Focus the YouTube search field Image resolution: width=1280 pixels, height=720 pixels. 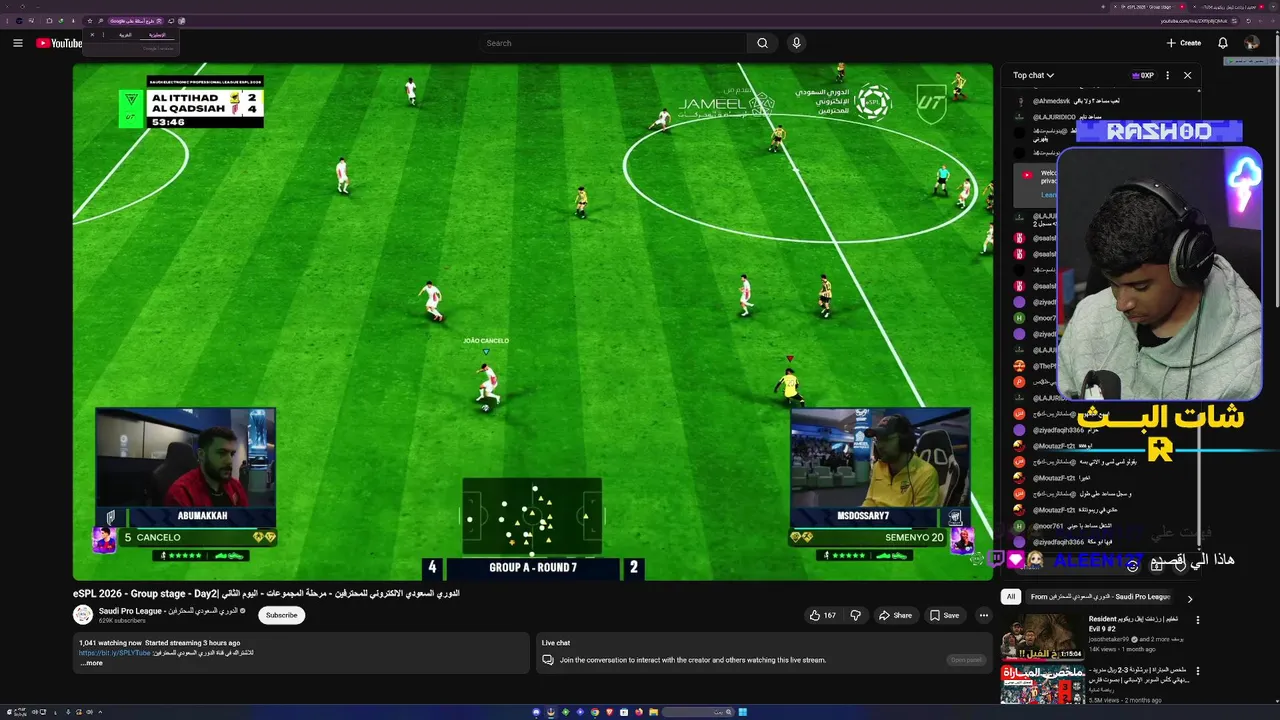[612, 43]
